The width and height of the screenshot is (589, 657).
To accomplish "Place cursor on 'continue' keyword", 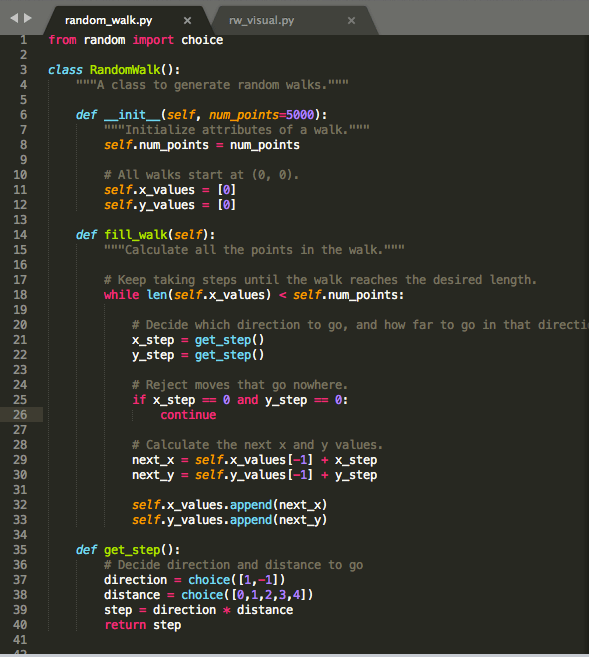I will point(188,415).
